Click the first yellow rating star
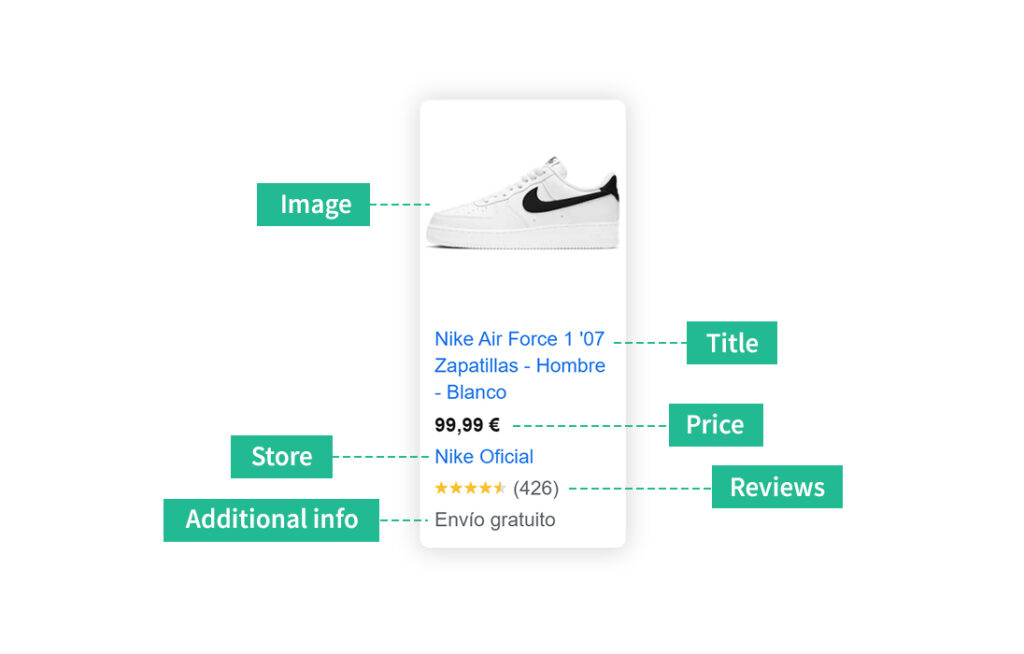The image size is (1024, 654). click(x=441, y=488)
